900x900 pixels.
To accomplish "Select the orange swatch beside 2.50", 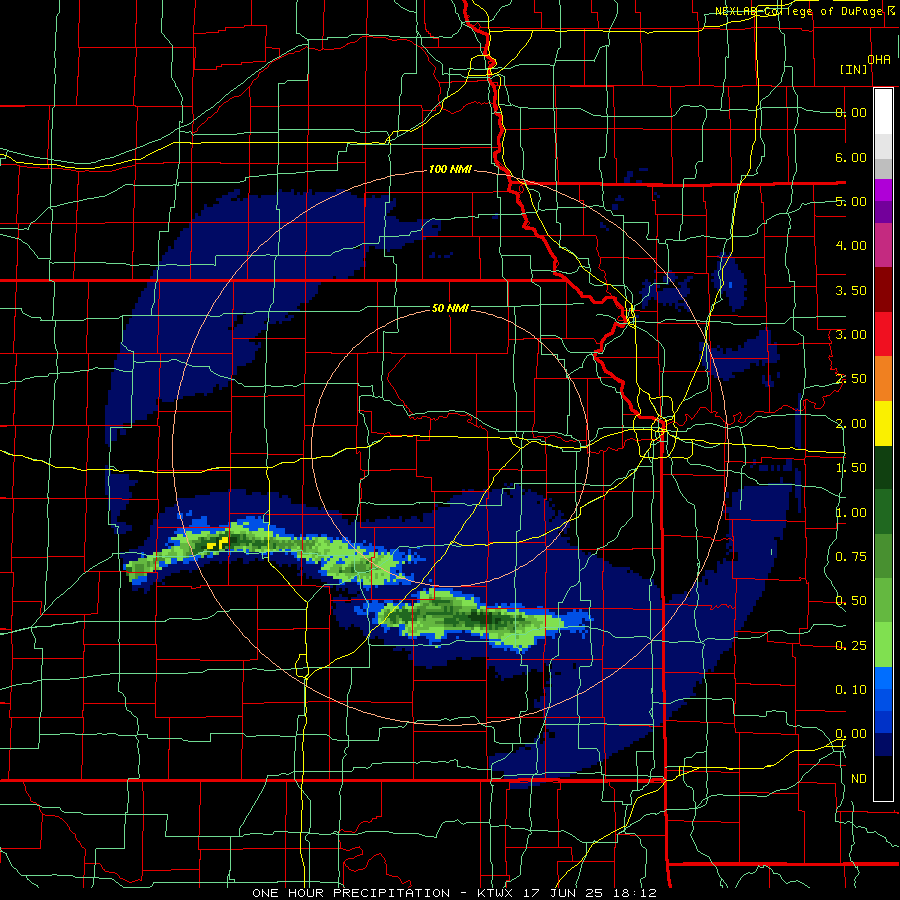I will [x=883, y=378].
